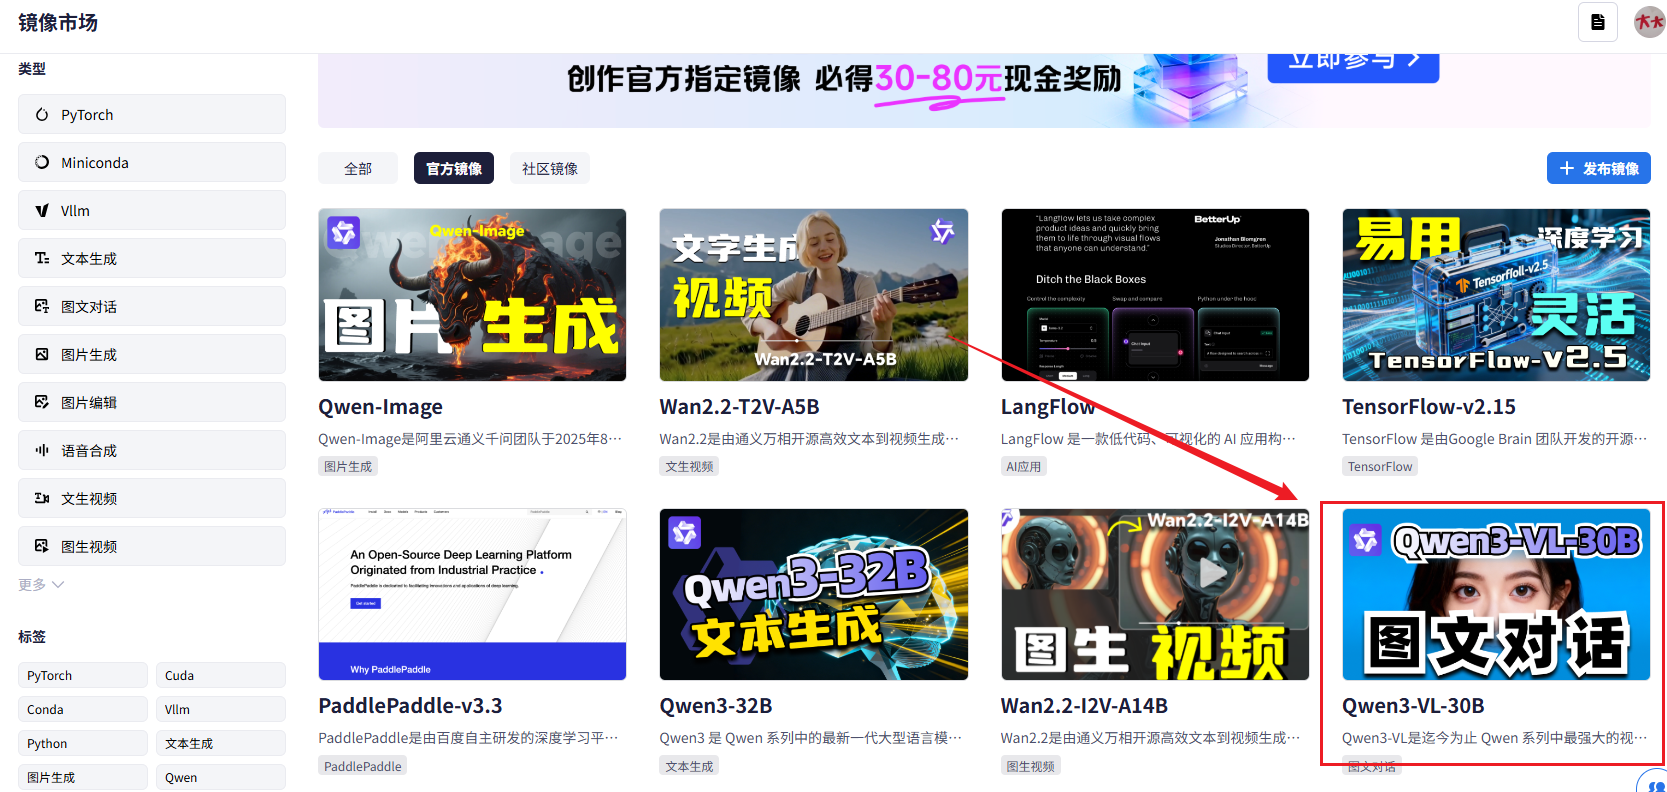
Task: Click the document icon in top bar
Action: [1597, 22]
